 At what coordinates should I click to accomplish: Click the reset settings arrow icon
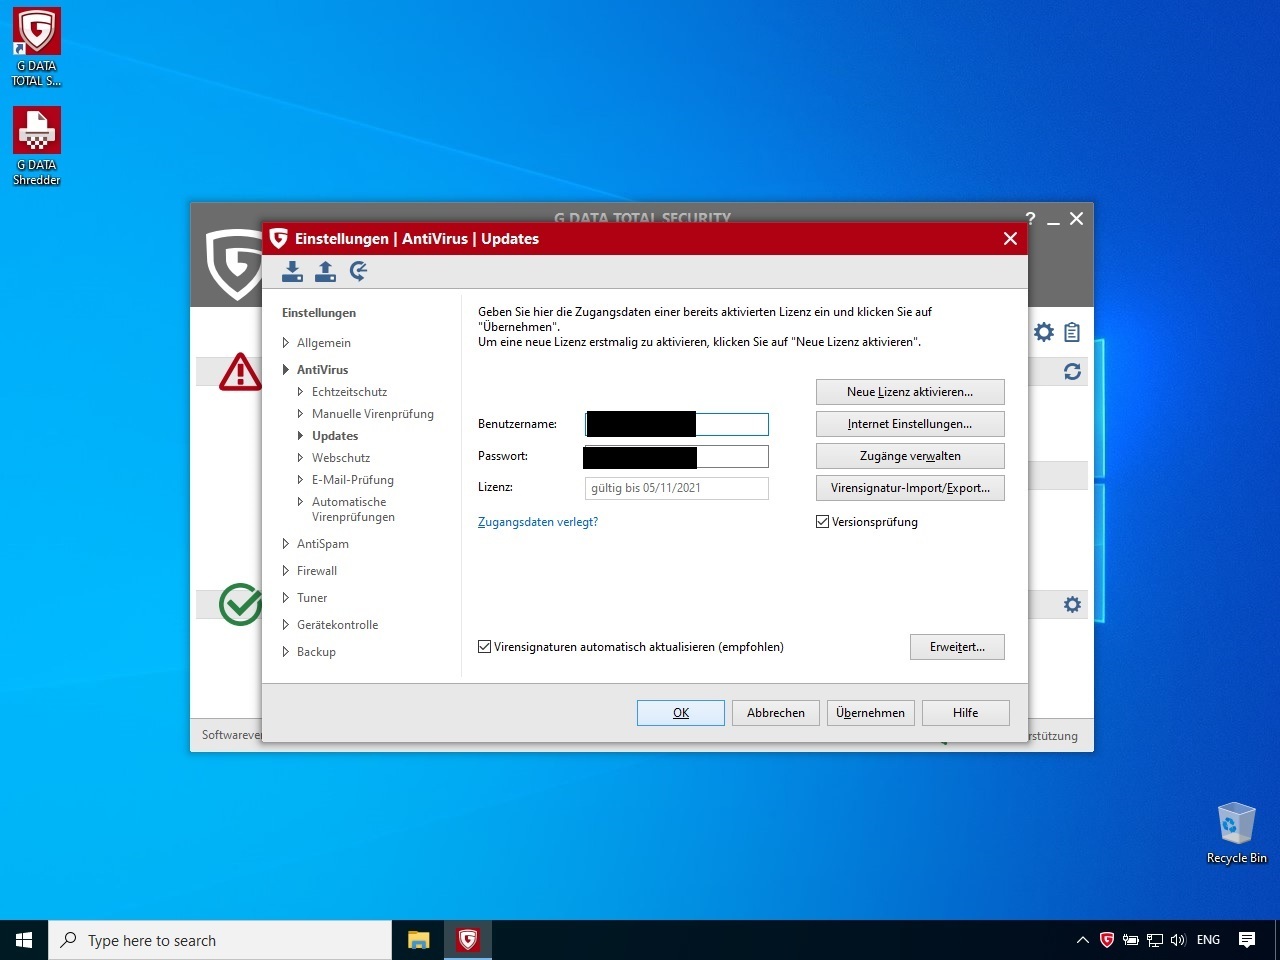(359, 271)
